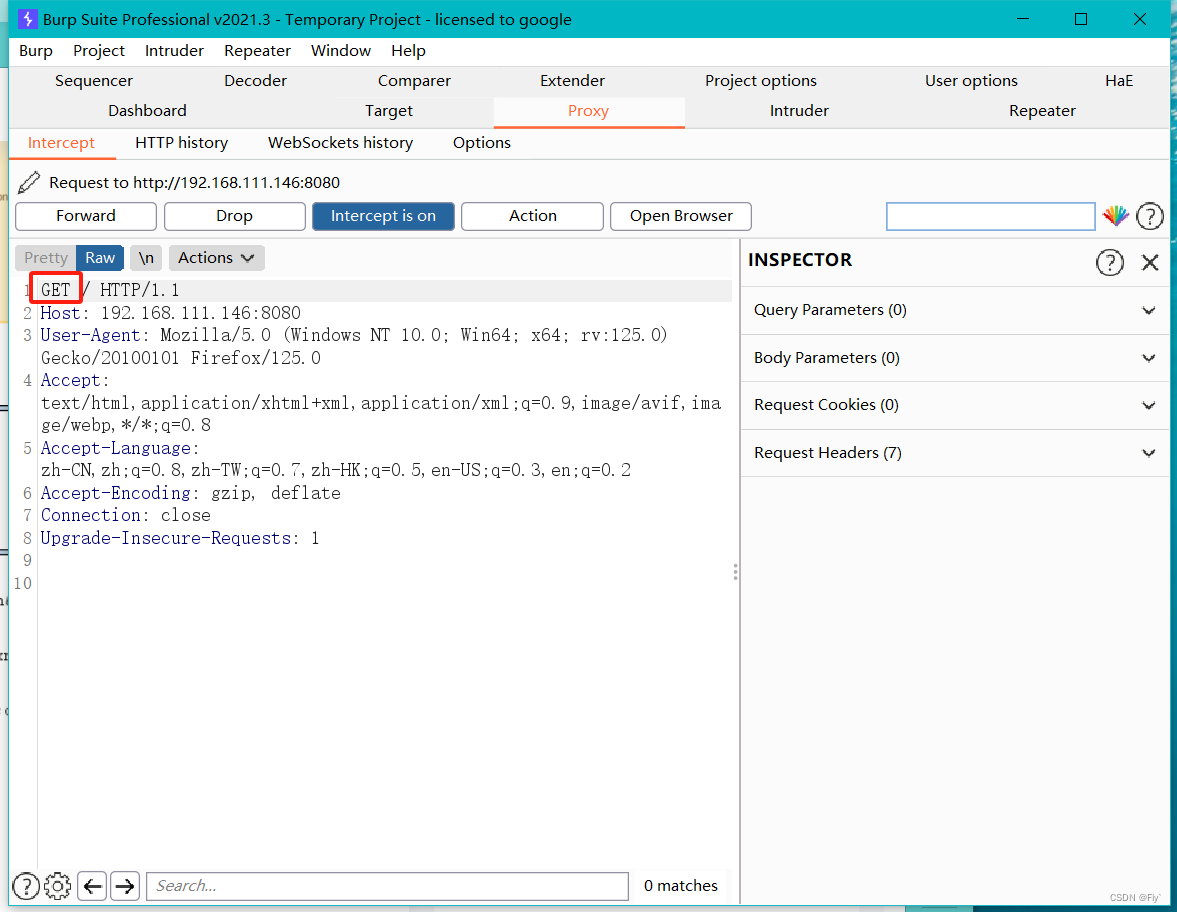Close the Inspector panel

pos(1150,262)
